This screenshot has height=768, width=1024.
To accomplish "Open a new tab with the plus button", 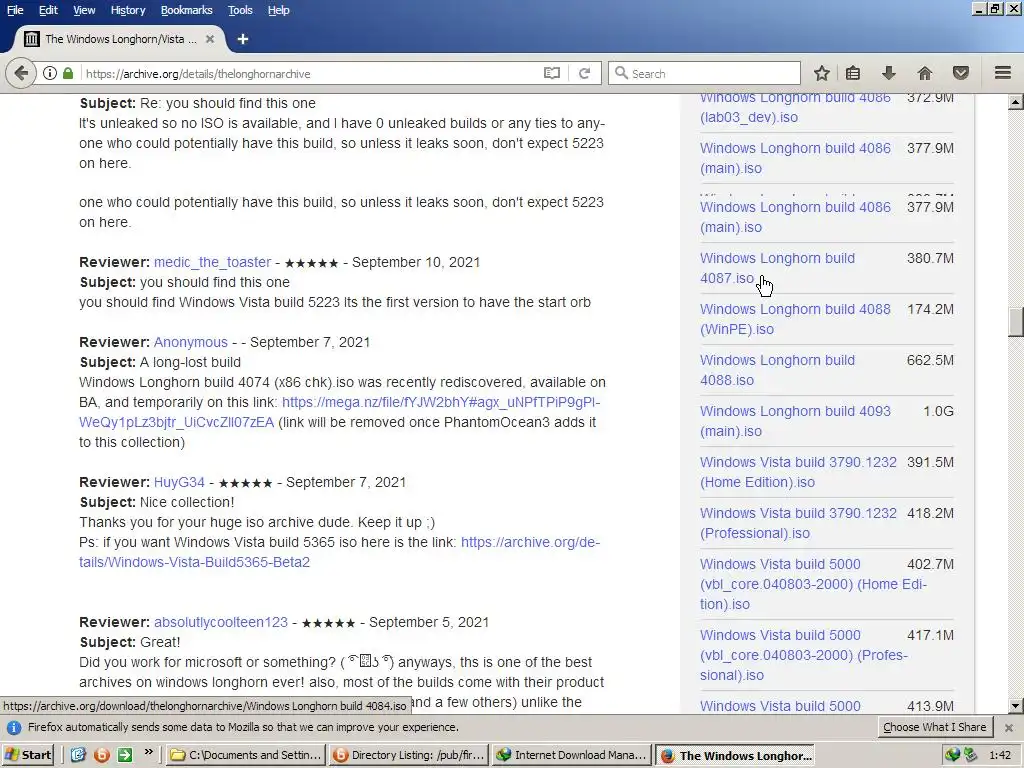I will (x=243, y=39).
